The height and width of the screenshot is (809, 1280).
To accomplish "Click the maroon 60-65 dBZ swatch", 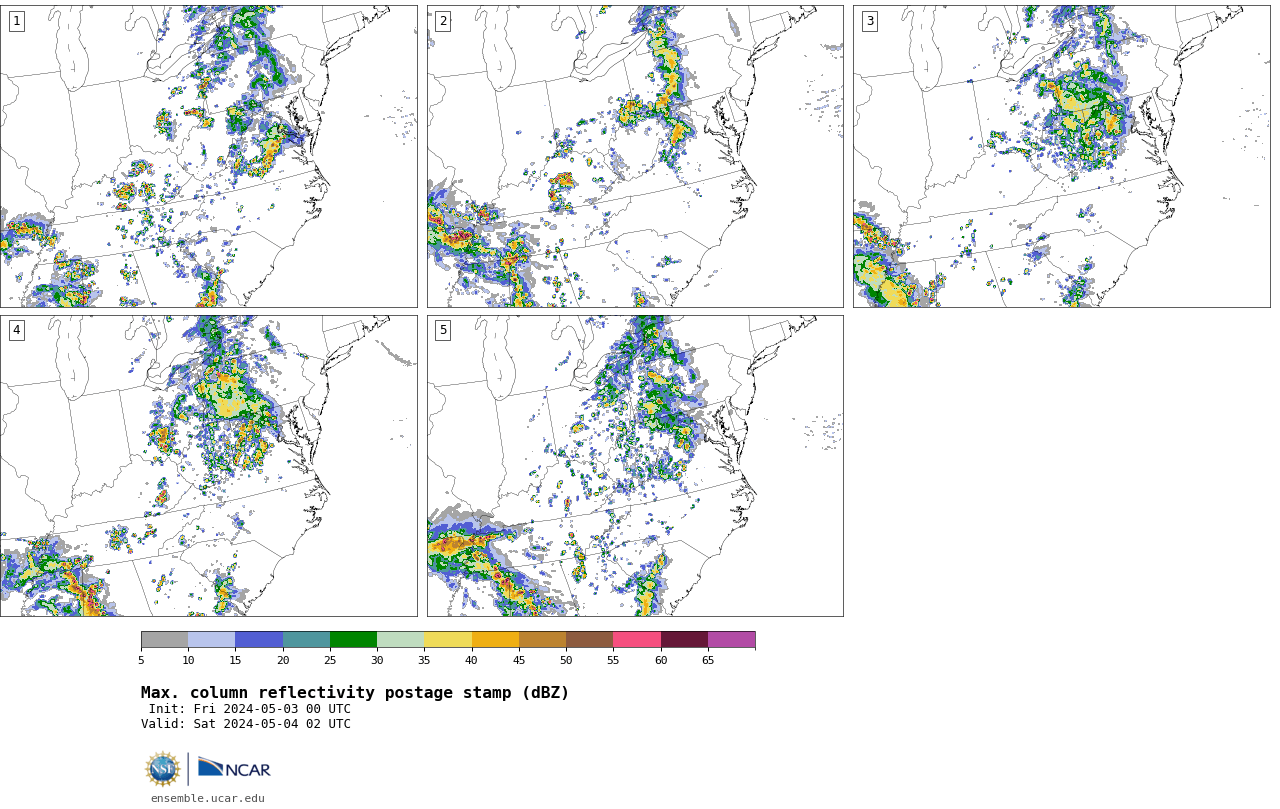I will coord(684,640).
